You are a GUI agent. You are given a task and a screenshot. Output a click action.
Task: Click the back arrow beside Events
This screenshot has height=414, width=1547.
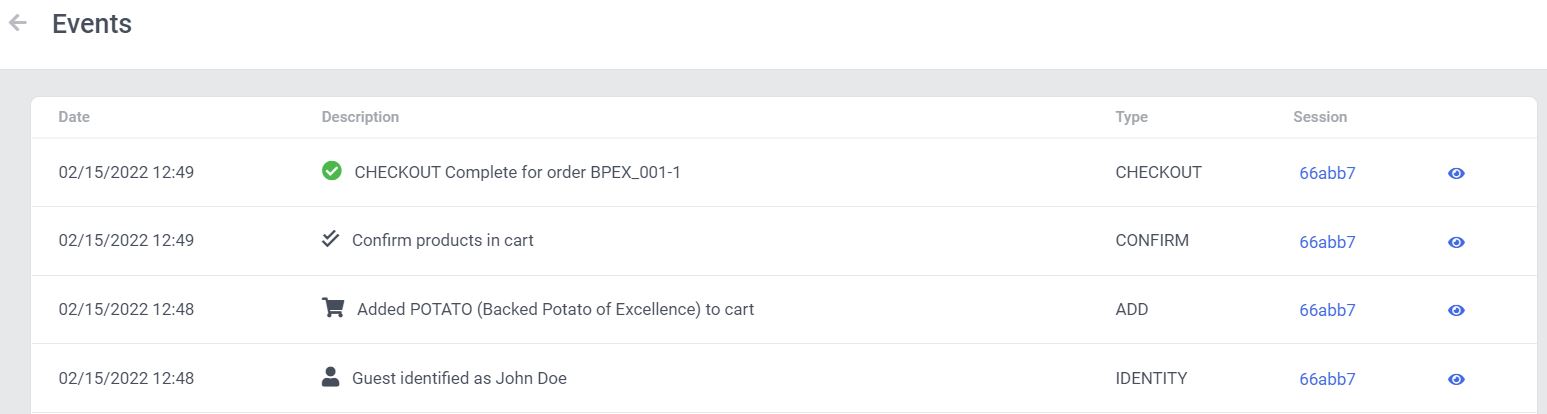18,24
